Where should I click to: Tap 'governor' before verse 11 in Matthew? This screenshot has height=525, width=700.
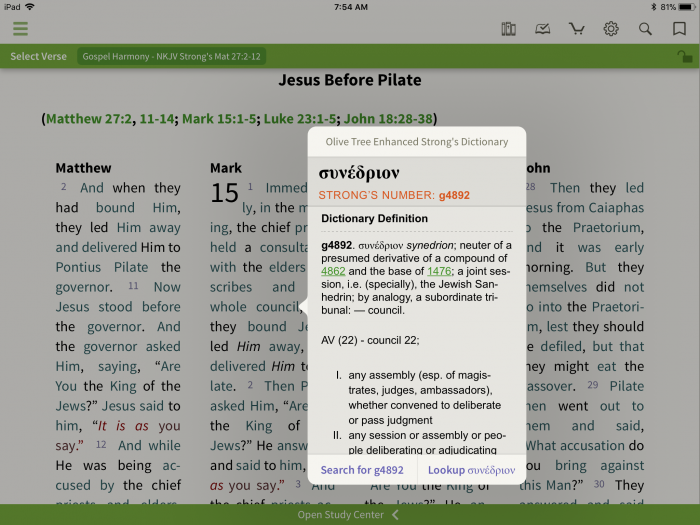point(83,287)
